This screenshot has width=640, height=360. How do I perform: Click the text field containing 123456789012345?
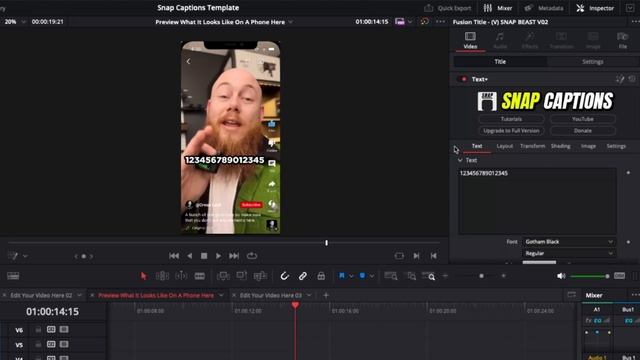click(x=537, y=201)
